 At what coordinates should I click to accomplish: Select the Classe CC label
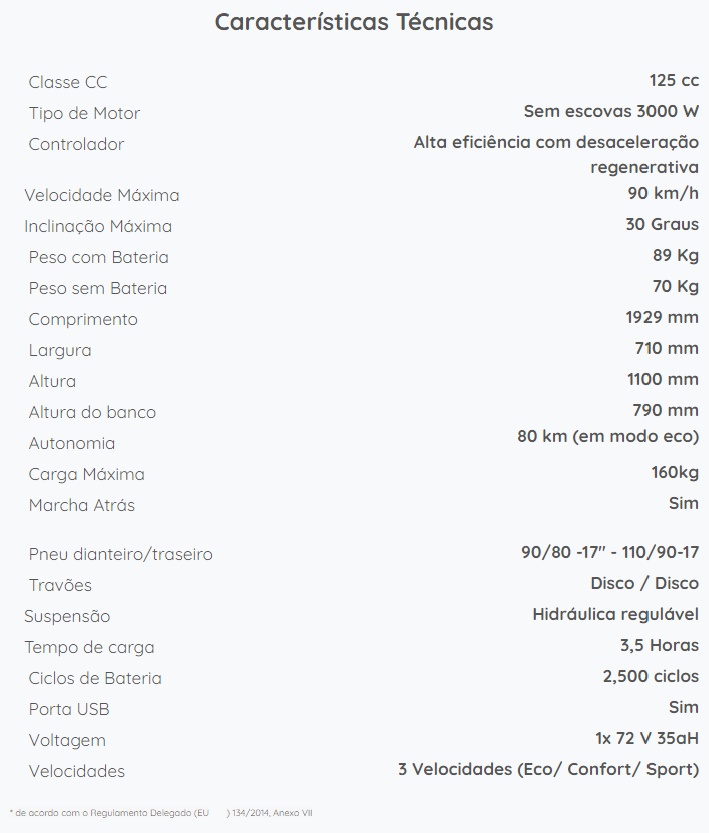68,82
